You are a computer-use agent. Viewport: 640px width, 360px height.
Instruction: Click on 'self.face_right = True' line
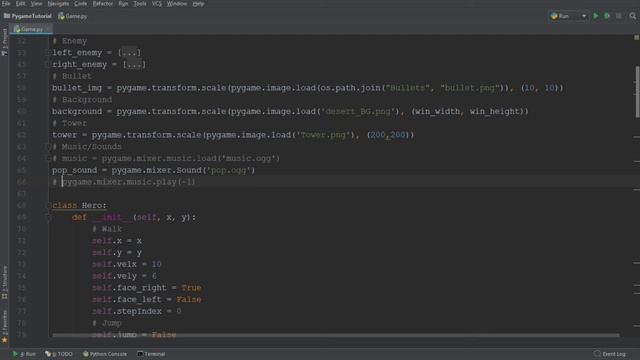point(147,288)
